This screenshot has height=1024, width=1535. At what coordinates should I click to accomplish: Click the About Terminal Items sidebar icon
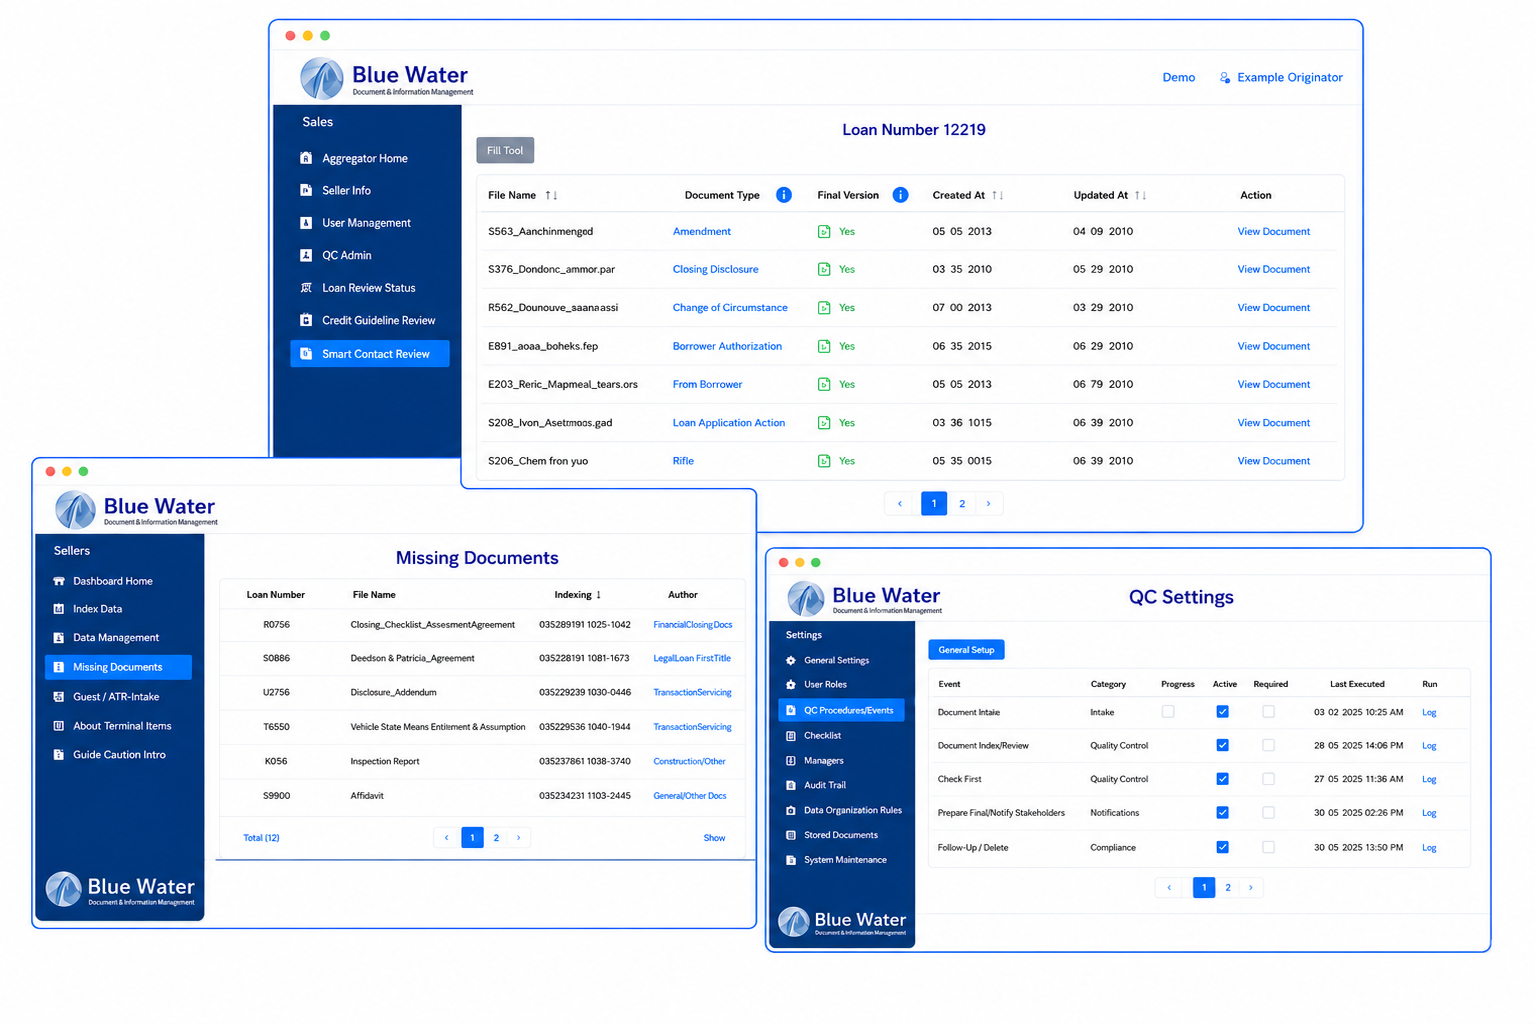pyautogui.click(x=59, y=726)
